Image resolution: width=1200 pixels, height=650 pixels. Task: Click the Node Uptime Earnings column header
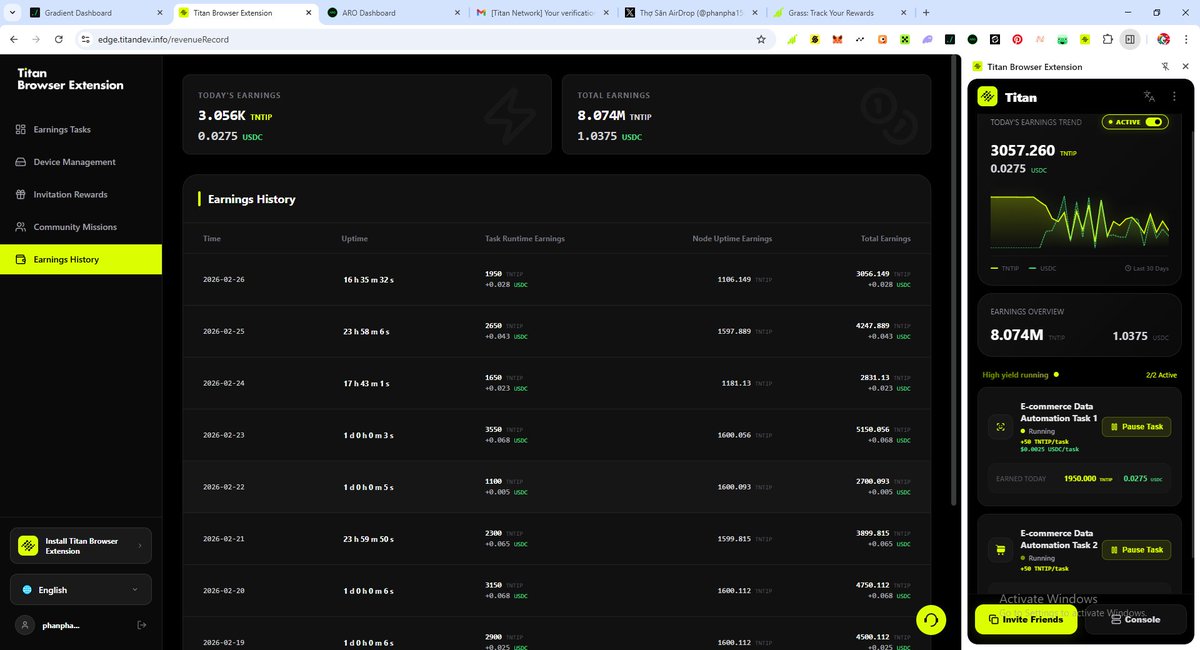732,239
